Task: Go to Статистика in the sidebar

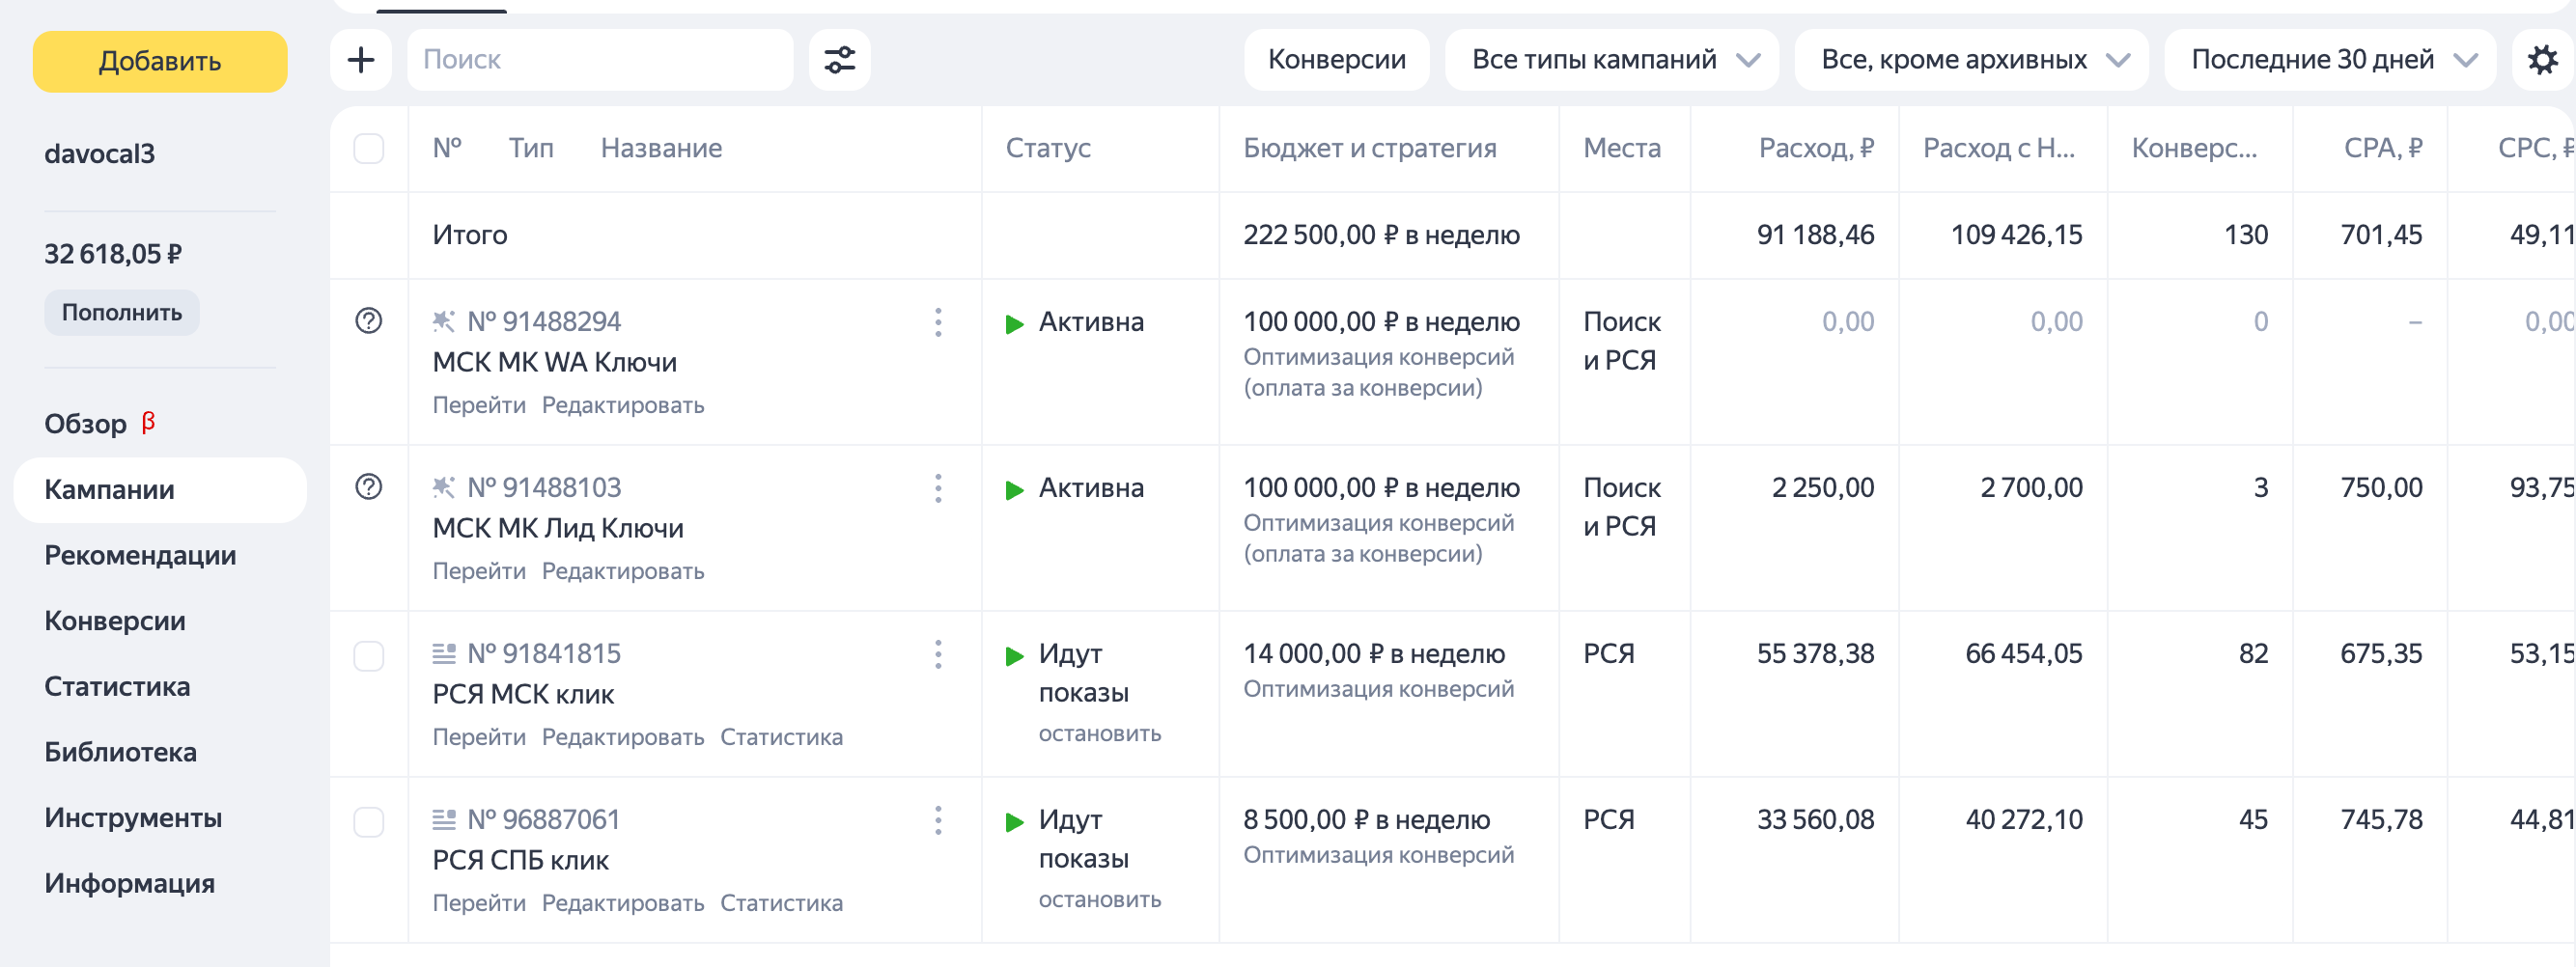Action: [117, 686]
